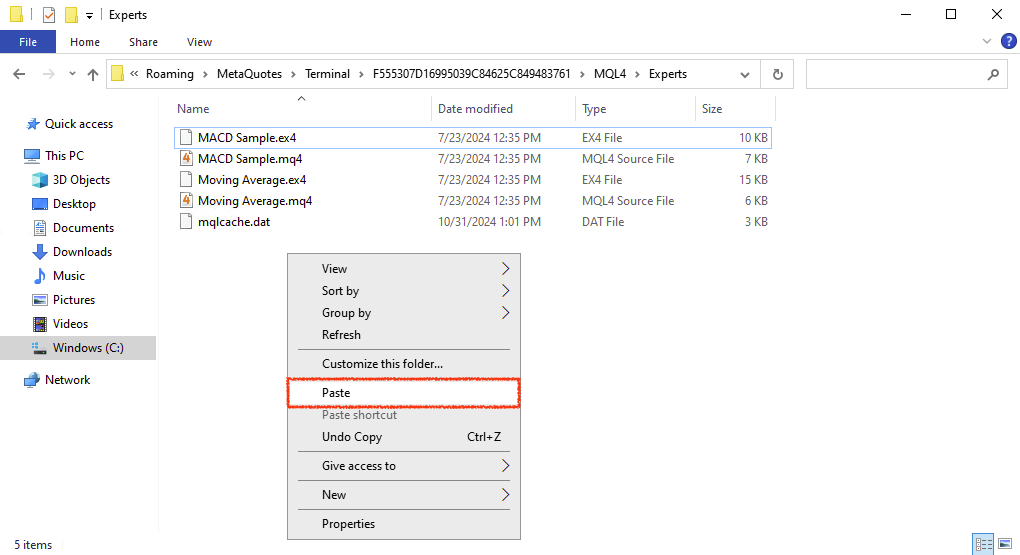Choose Properties from context menu

tap(404, 524)
